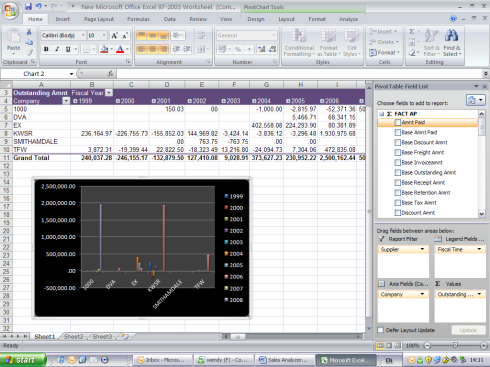Viewport: 490px width, 367px height.
Task: Click the Office button orb
Action: [x=10, y=10]
